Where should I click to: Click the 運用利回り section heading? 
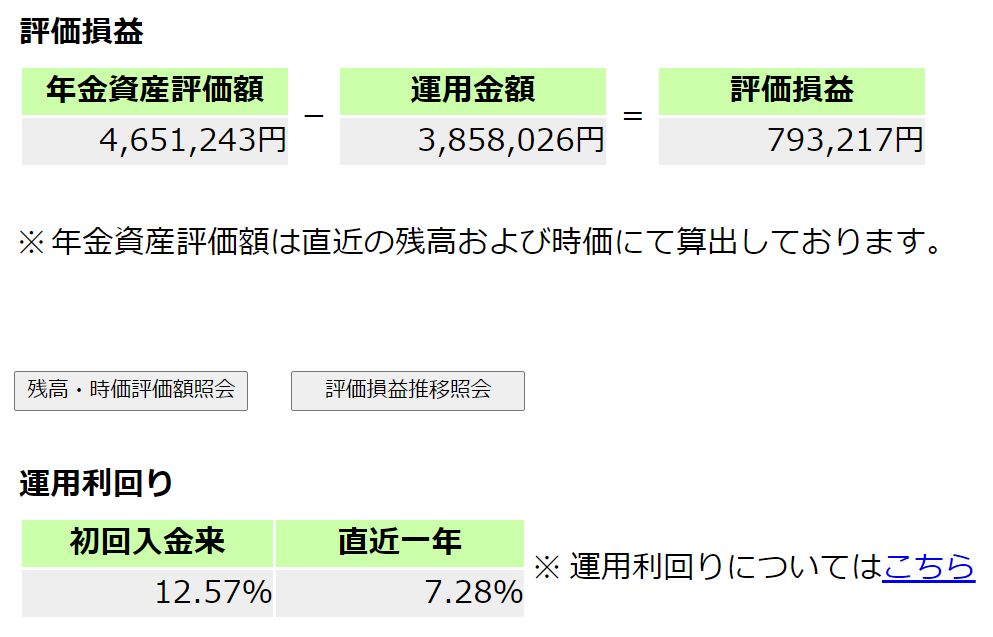96,484
